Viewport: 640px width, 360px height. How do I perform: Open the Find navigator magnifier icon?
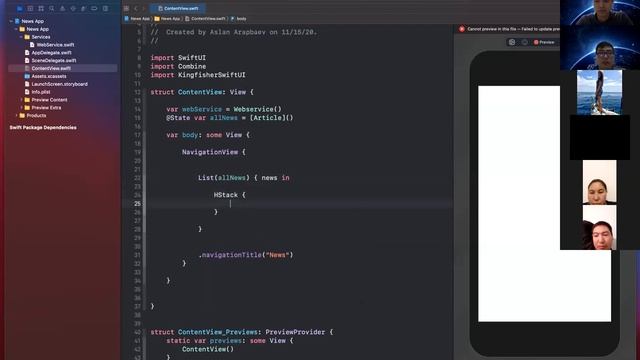51,8
